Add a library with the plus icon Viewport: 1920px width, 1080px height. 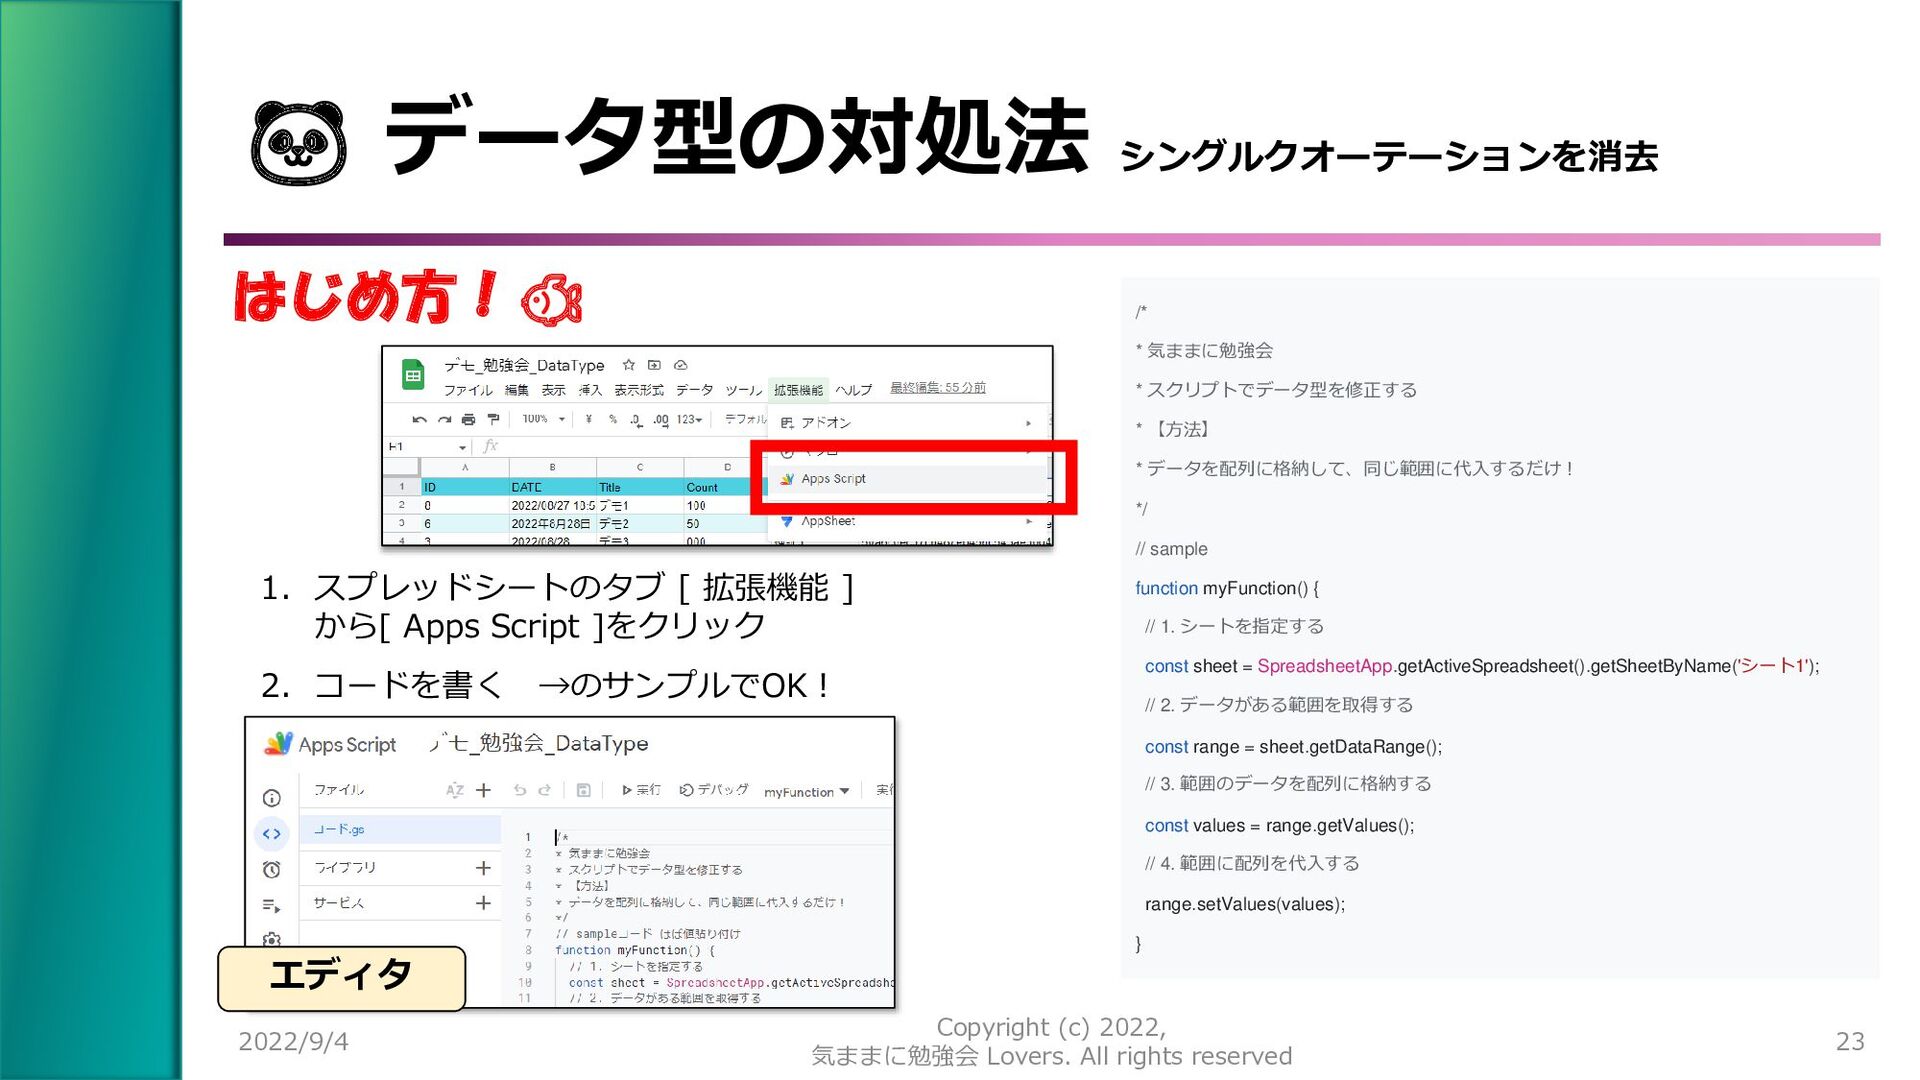point(483,868)
